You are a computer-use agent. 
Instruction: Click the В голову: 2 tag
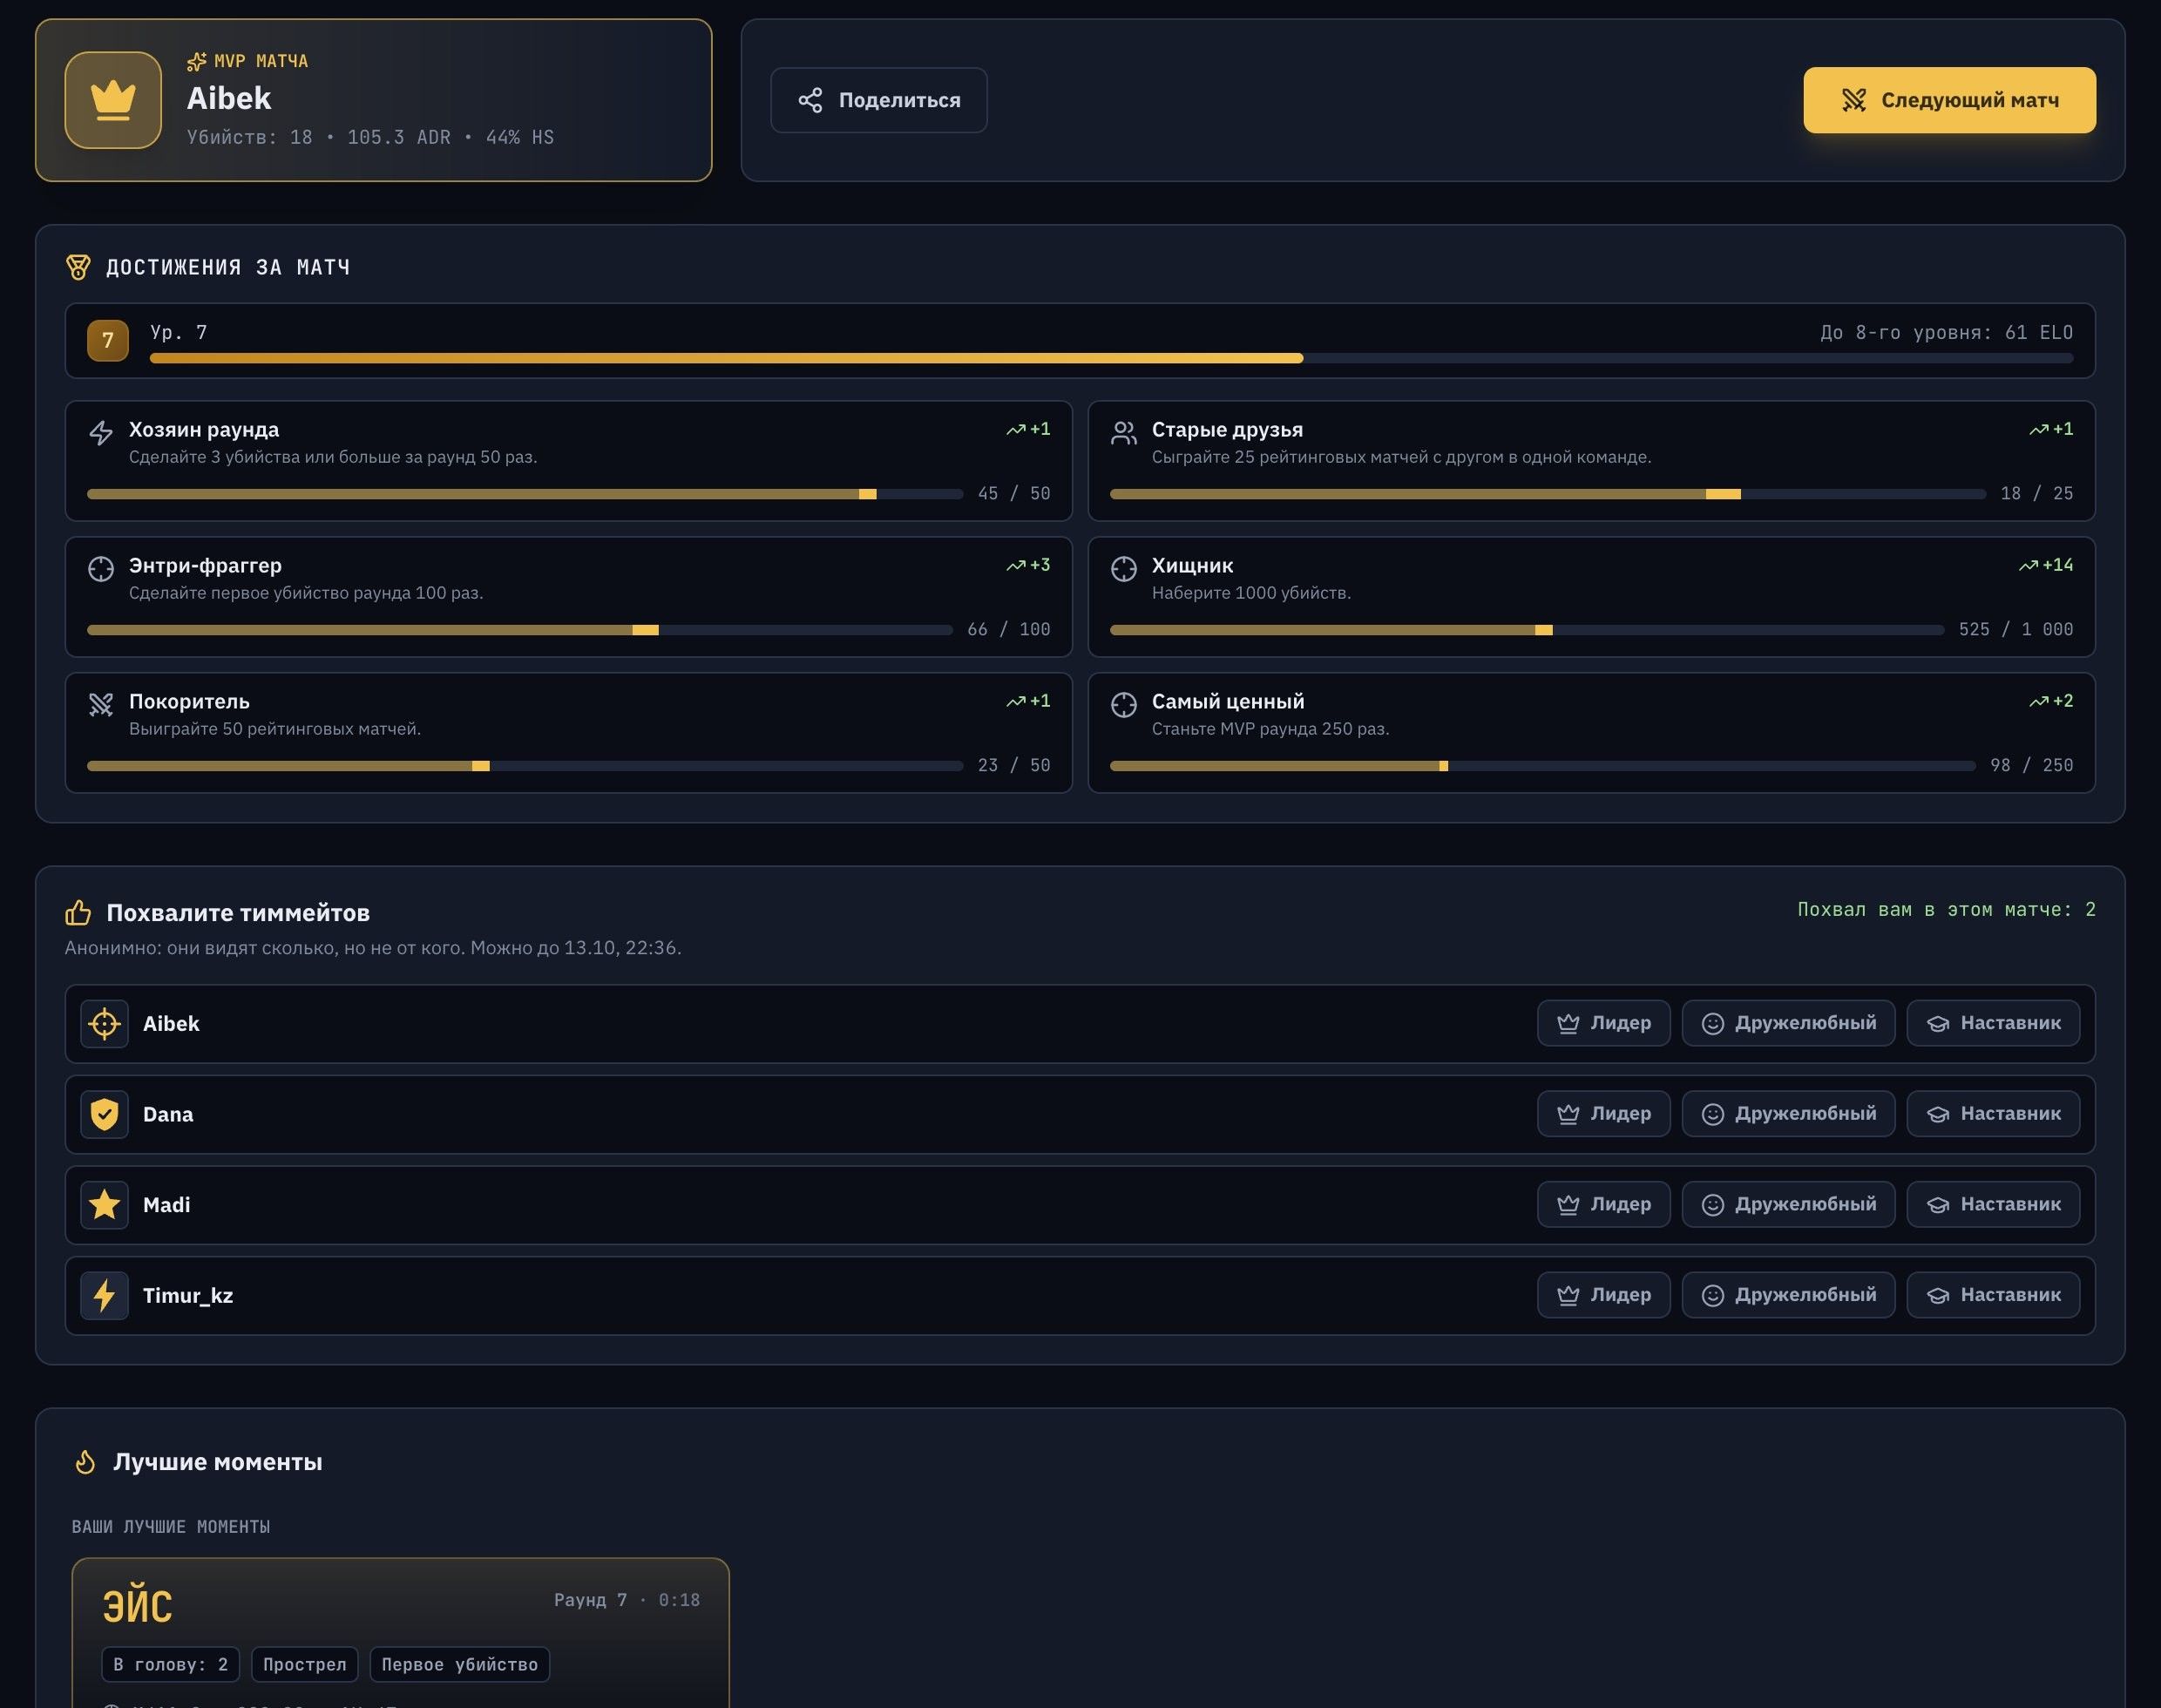click(171, 1664)
